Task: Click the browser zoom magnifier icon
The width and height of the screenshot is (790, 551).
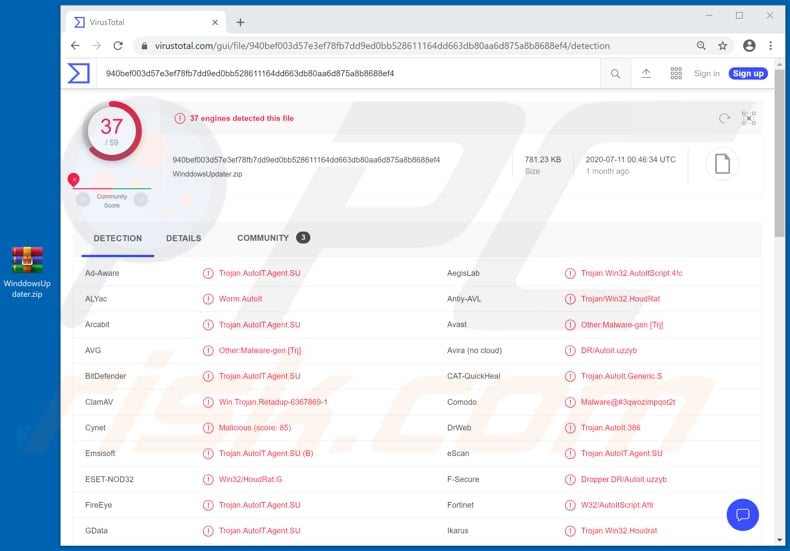Action: (701, 46)
